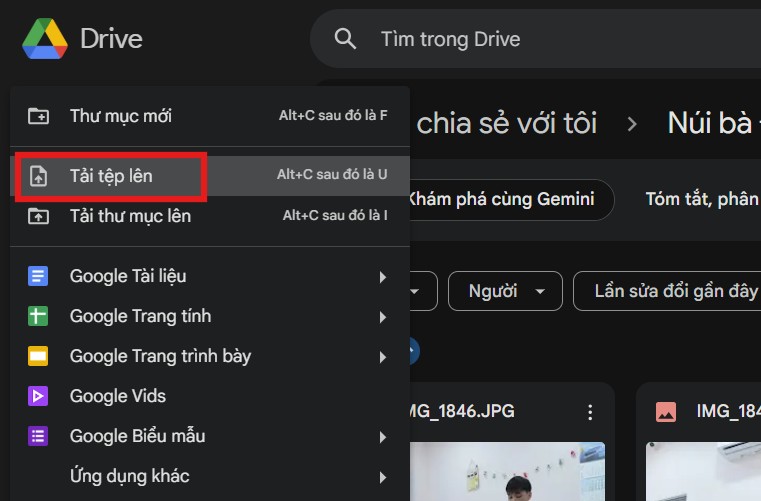The height and width of the screenshot is (501, 761).
Task: Choose 'Ứng dụng khác' from the menu
Action: point(210,476)
